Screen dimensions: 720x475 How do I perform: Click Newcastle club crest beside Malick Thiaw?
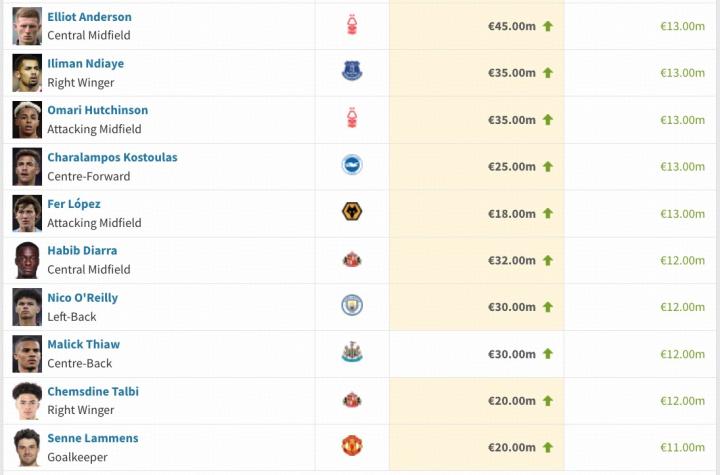[x=351, y=352]
